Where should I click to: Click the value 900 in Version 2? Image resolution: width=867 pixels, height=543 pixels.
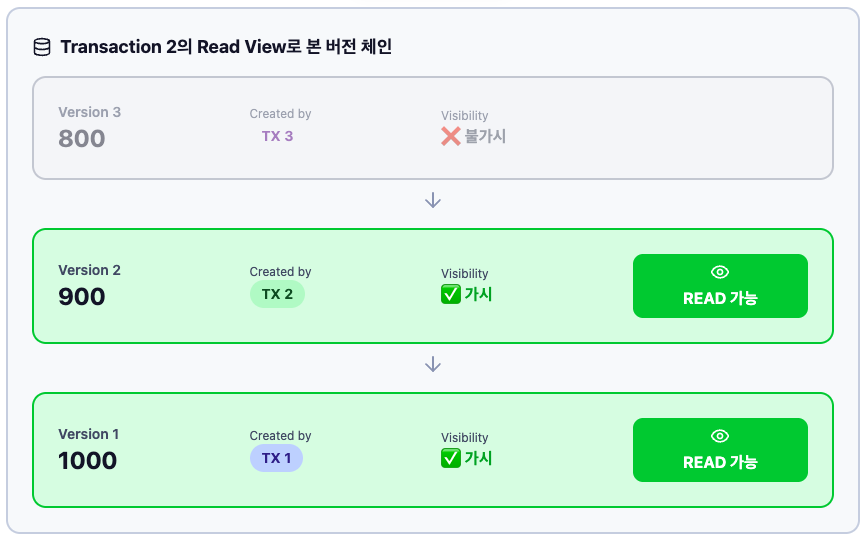[x=82, y=296]
